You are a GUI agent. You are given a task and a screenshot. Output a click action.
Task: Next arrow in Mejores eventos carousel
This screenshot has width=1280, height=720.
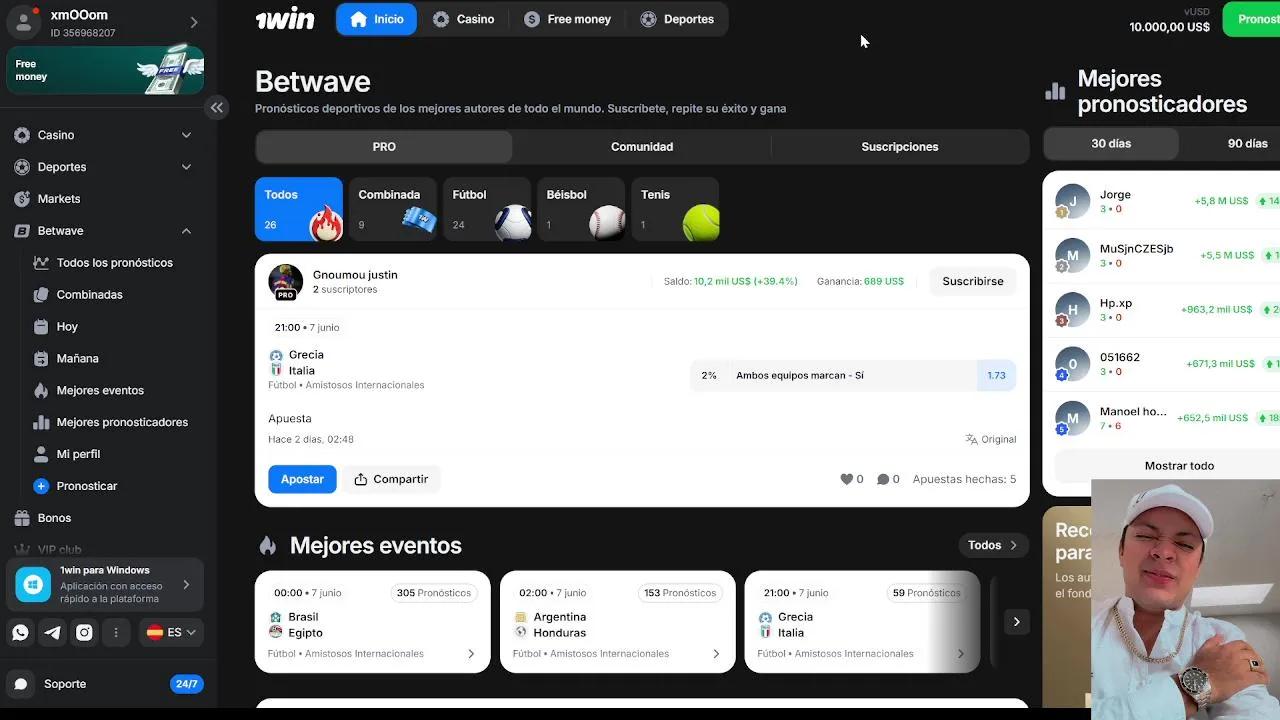point(1016,622)
